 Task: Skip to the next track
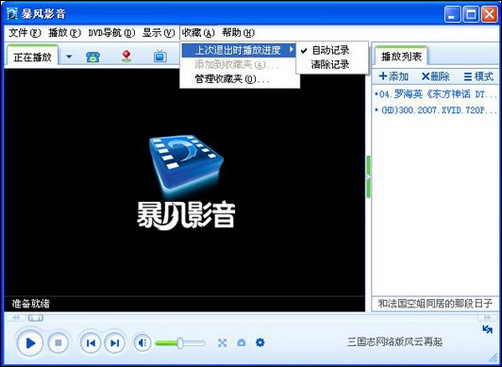115,343
